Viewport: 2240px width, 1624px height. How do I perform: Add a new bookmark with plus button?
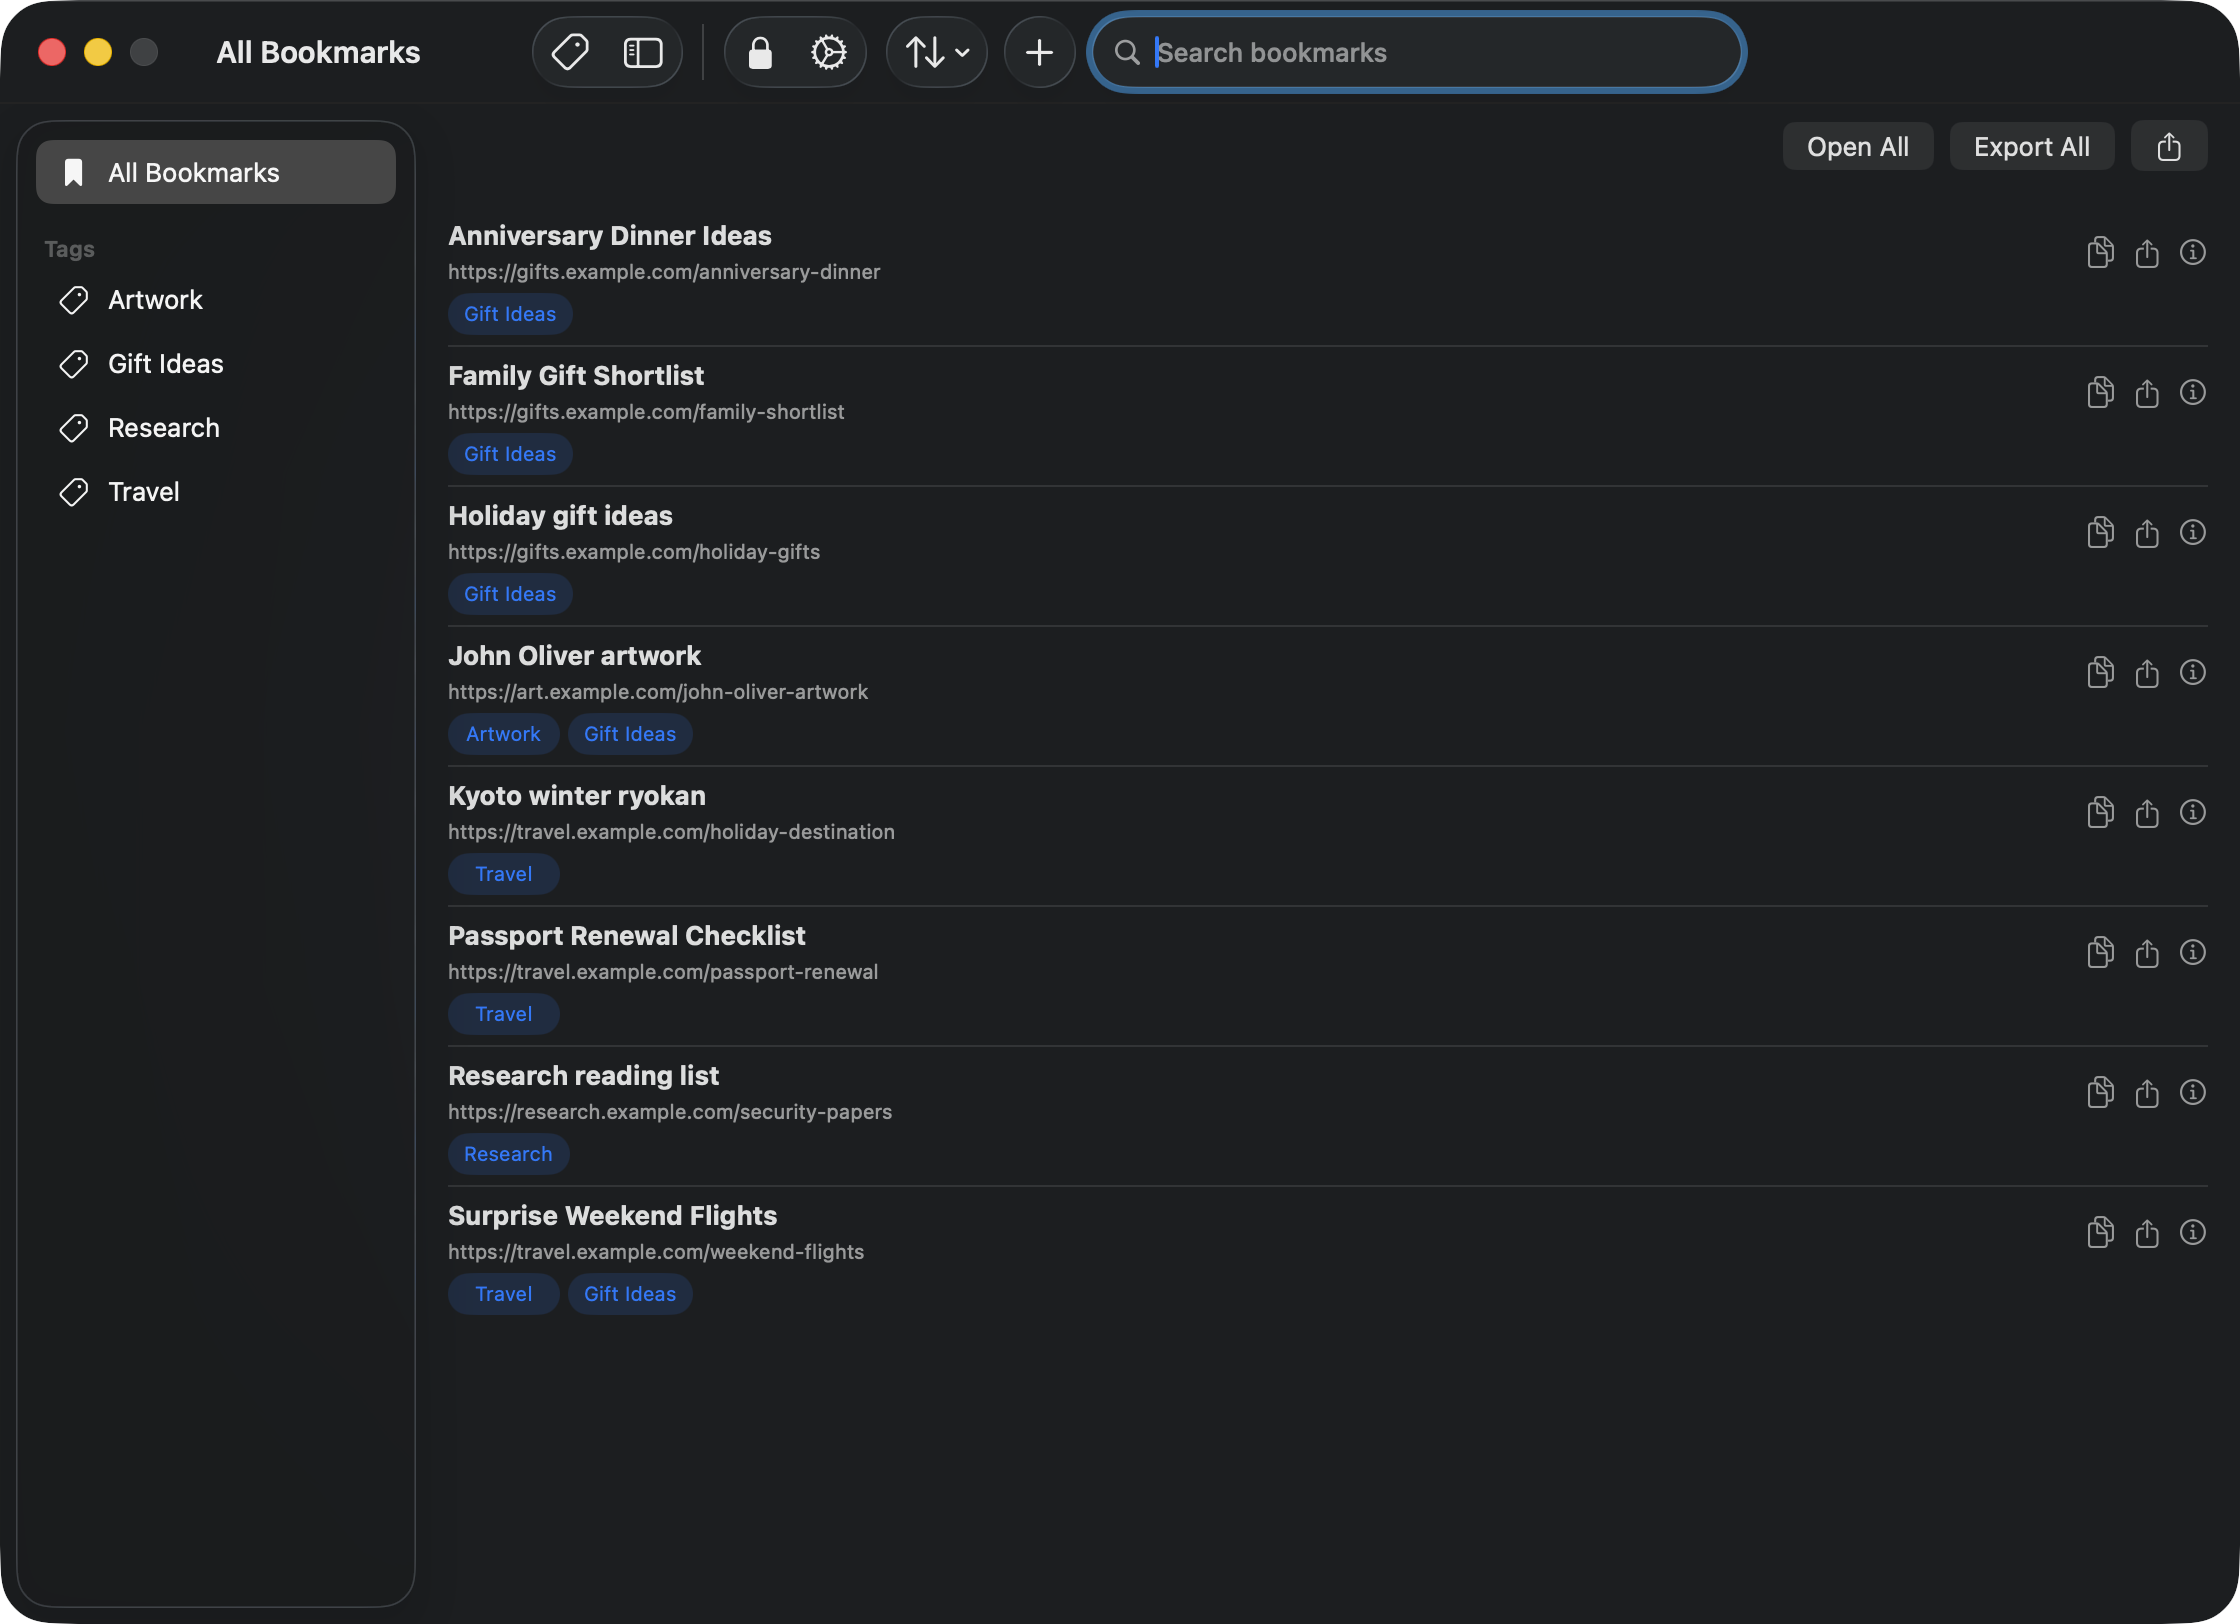pos(1040,52)
